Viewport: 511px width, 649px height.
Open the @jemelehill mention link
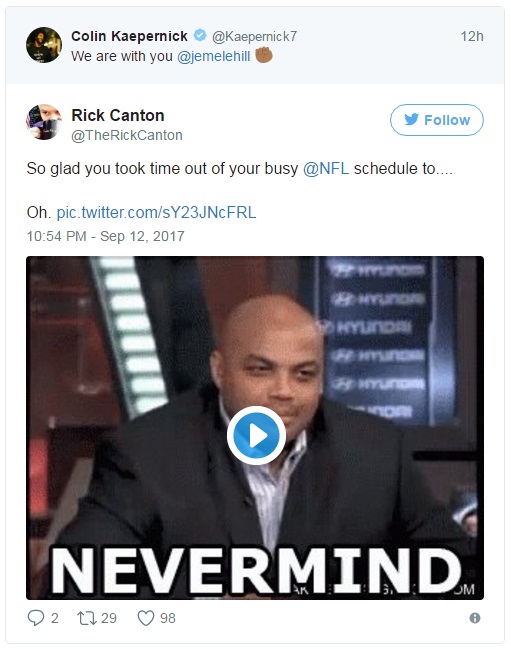pyautogui.click(x=214, y=56)
